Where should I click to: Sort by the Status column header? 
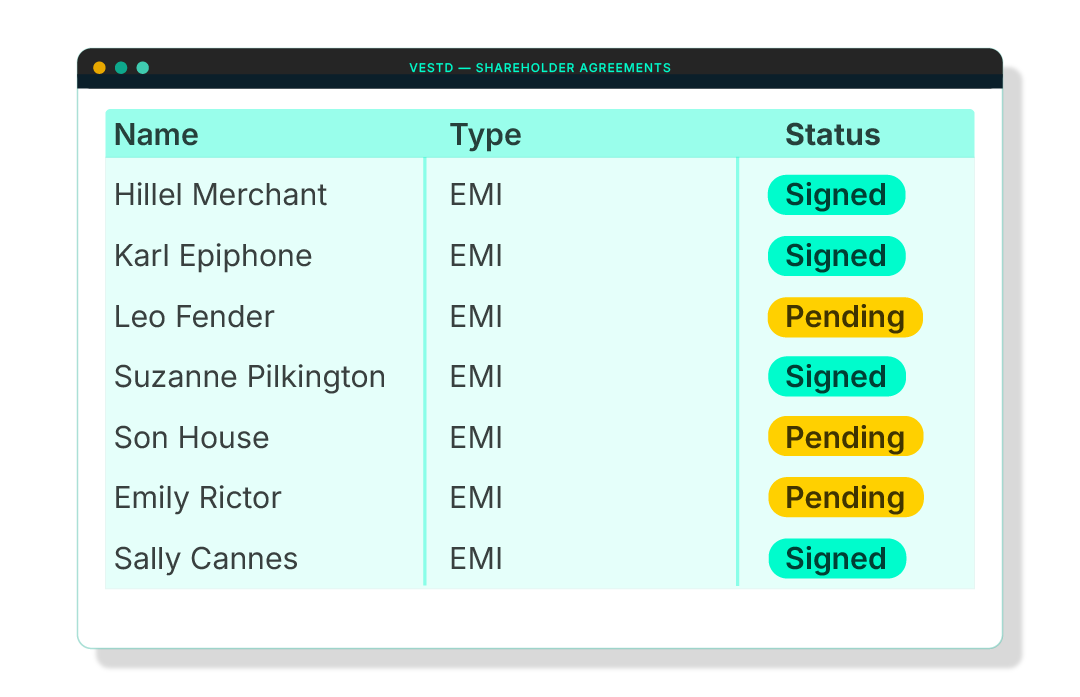[833, 134]
